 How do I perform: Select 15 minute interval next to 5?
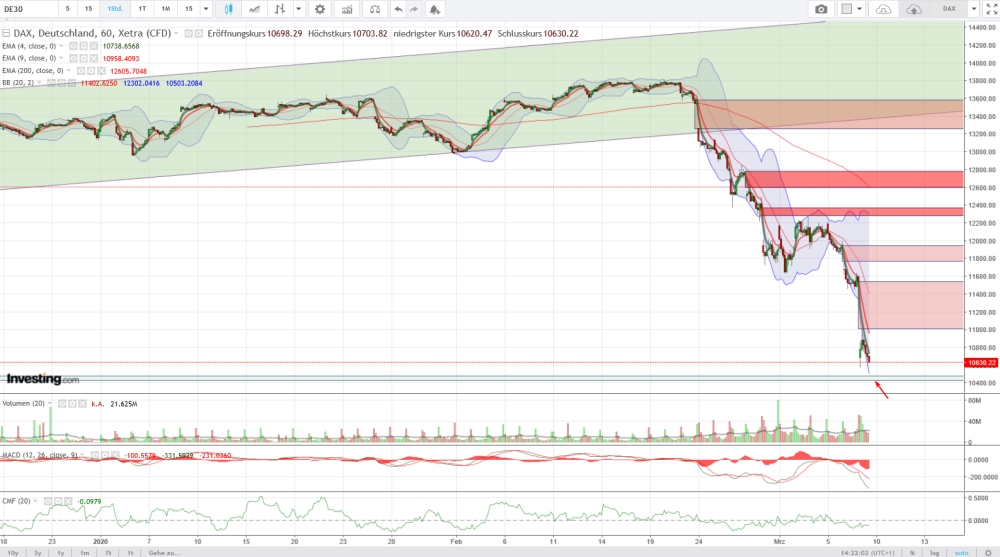pos(88,9)
